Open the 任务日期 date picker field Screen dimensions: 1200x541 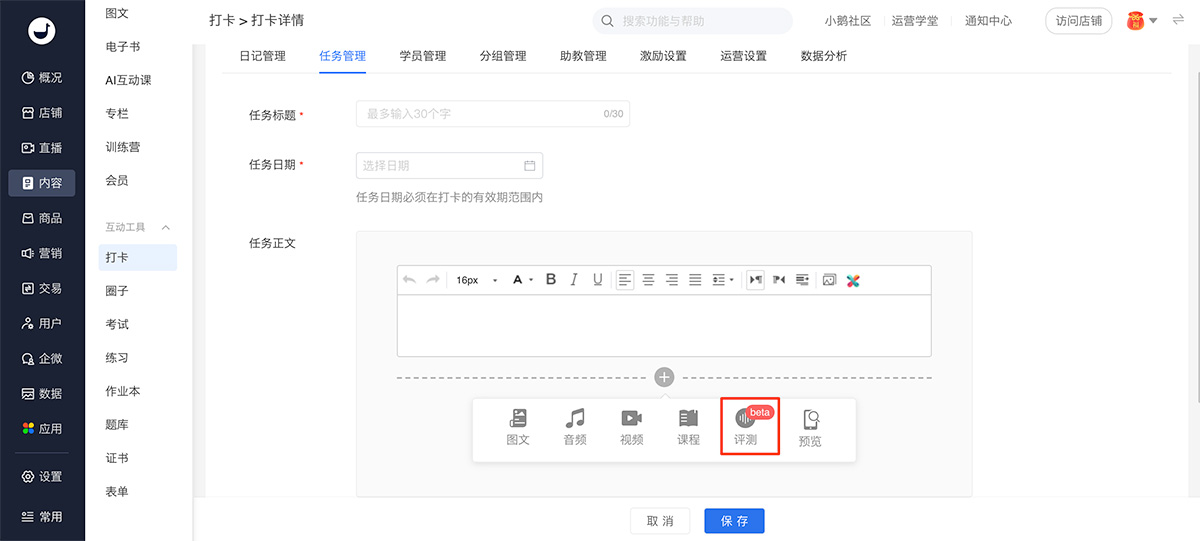click(x=449, y=166)
